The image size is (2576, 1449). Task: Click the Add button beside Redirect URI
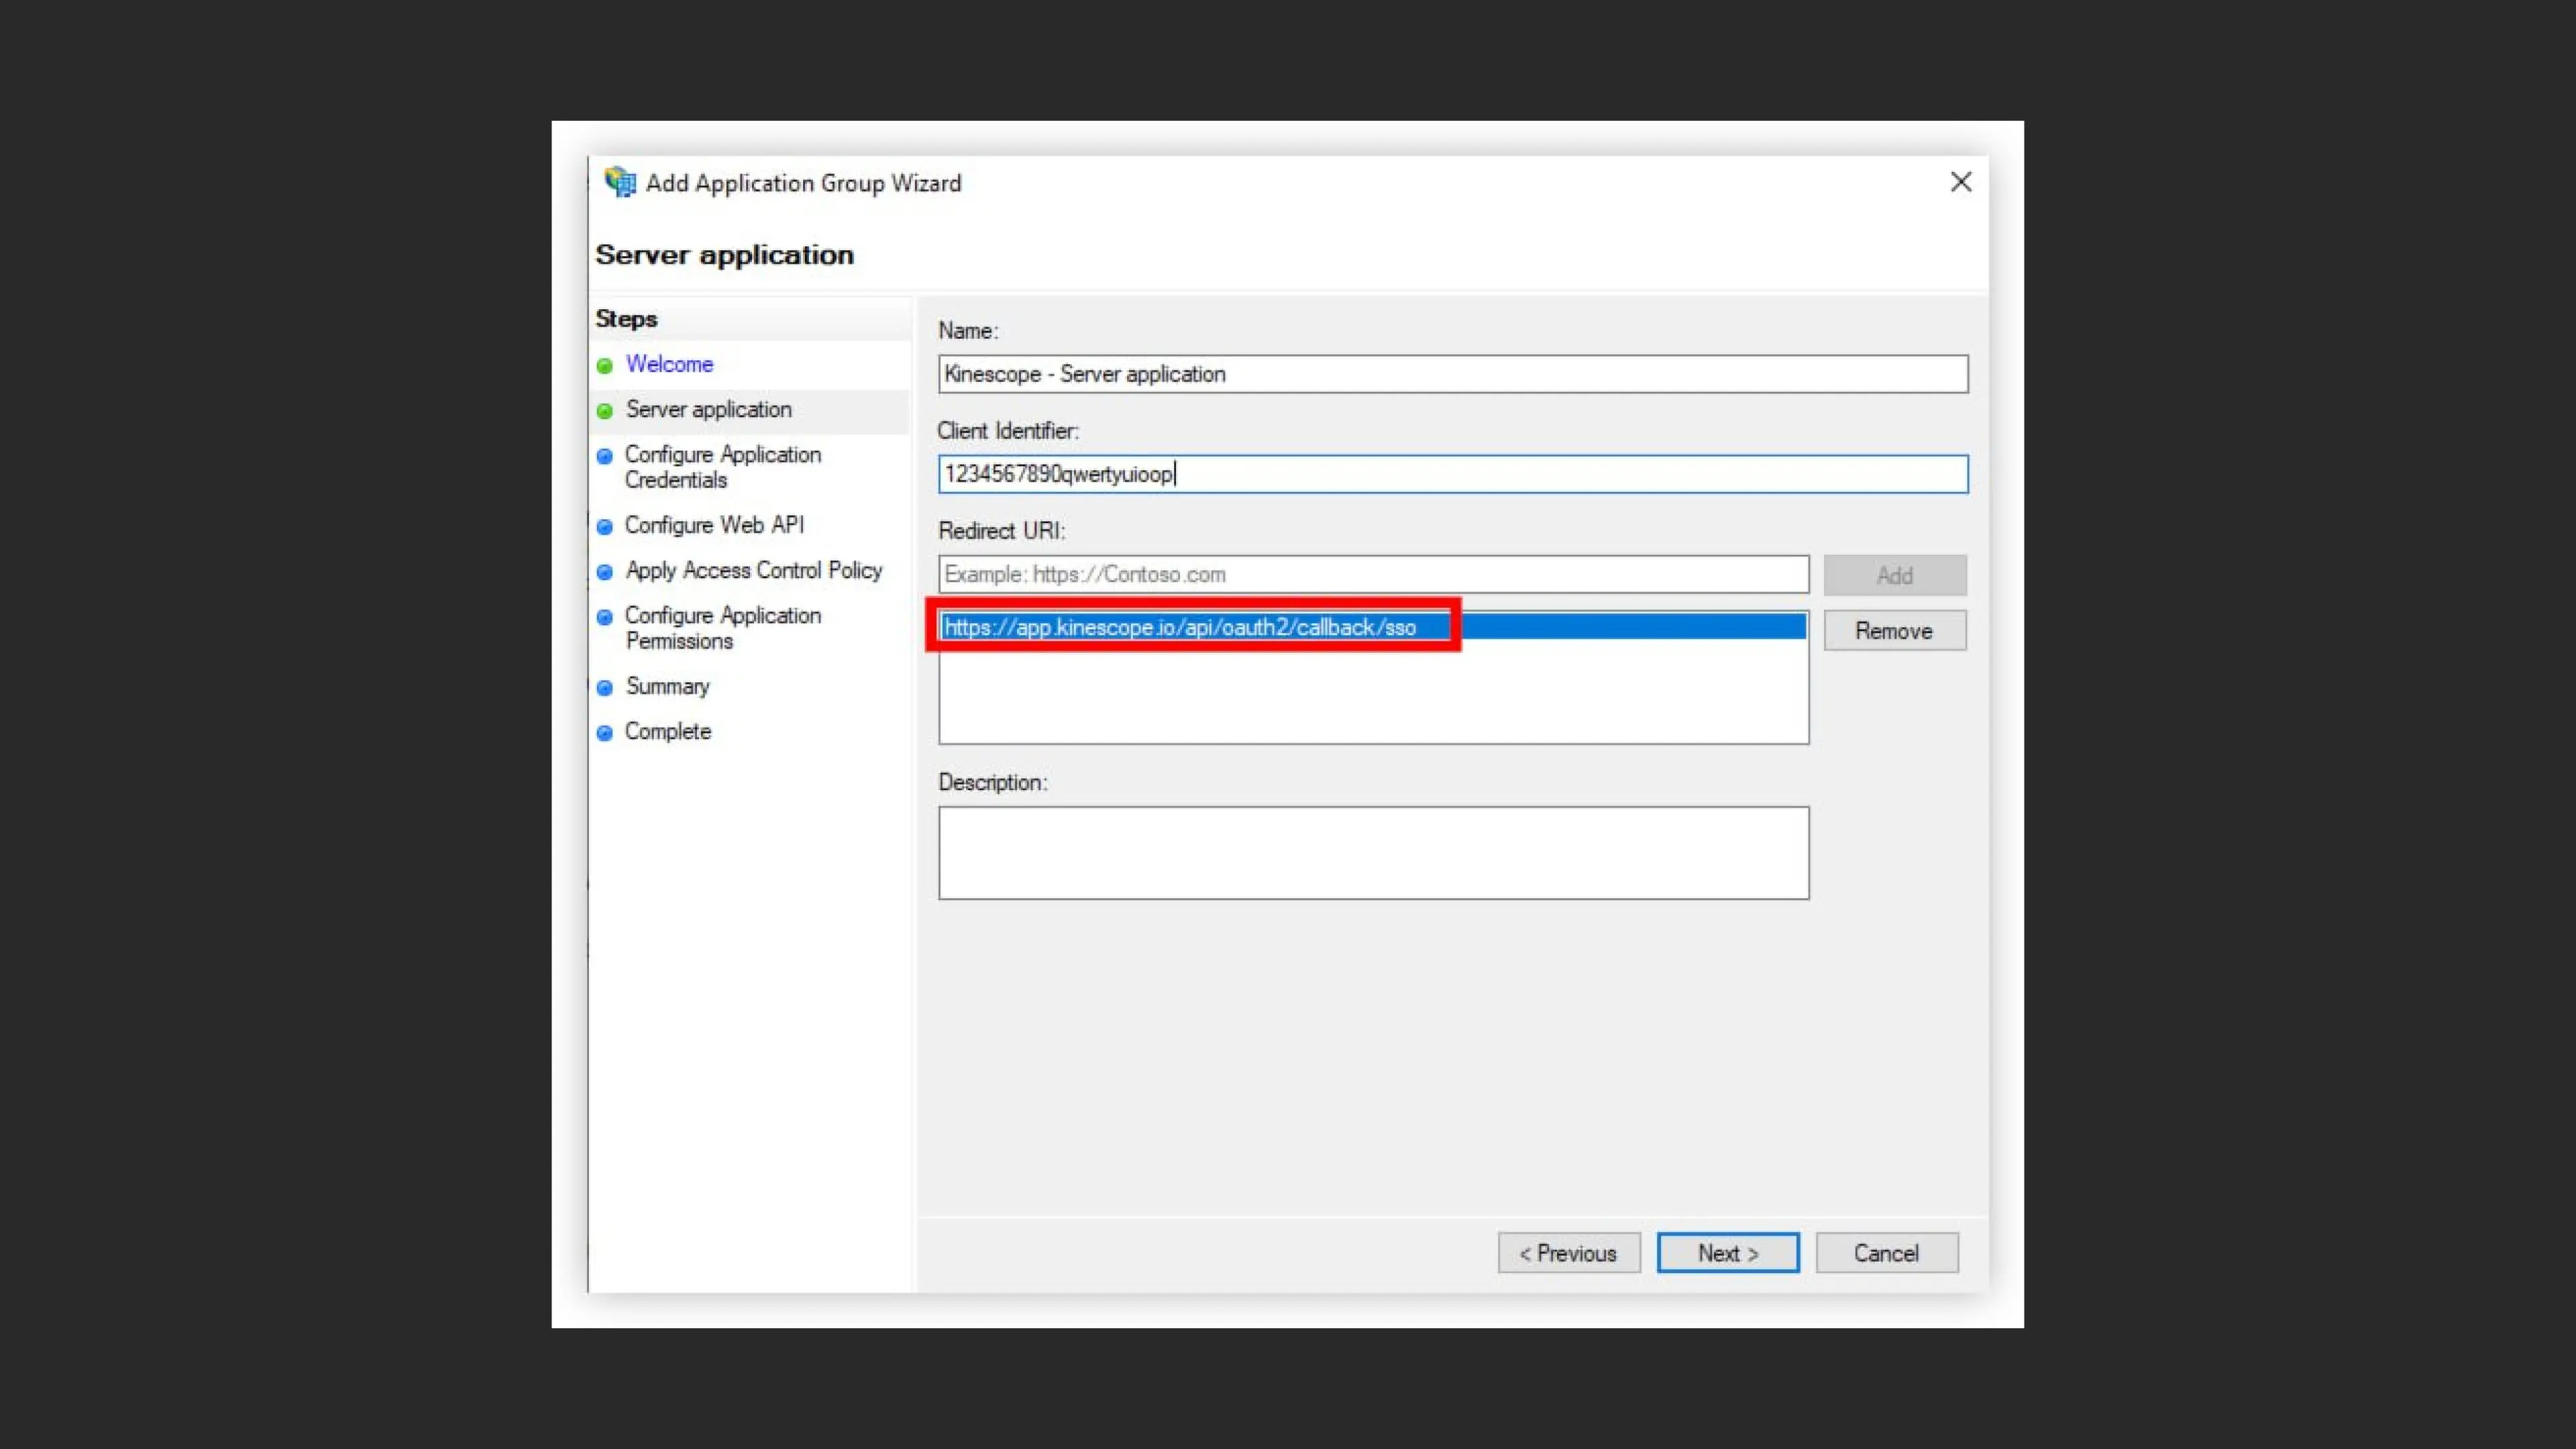[x=1894, y=575]
